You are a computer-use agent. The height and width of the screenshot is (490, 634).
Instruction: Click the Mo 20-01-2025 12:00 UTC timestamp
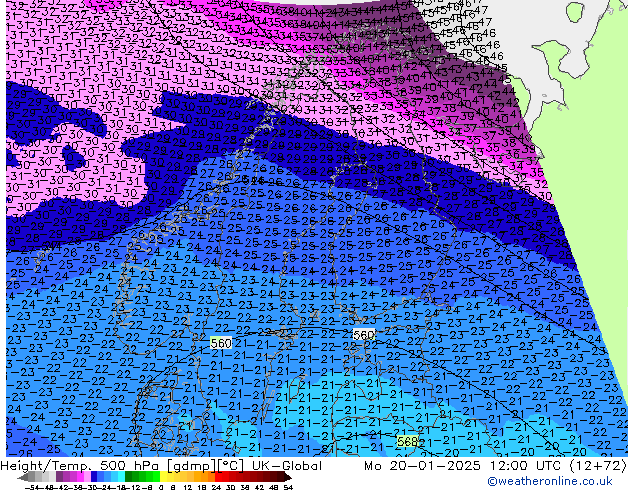click(x=462, y=466)
